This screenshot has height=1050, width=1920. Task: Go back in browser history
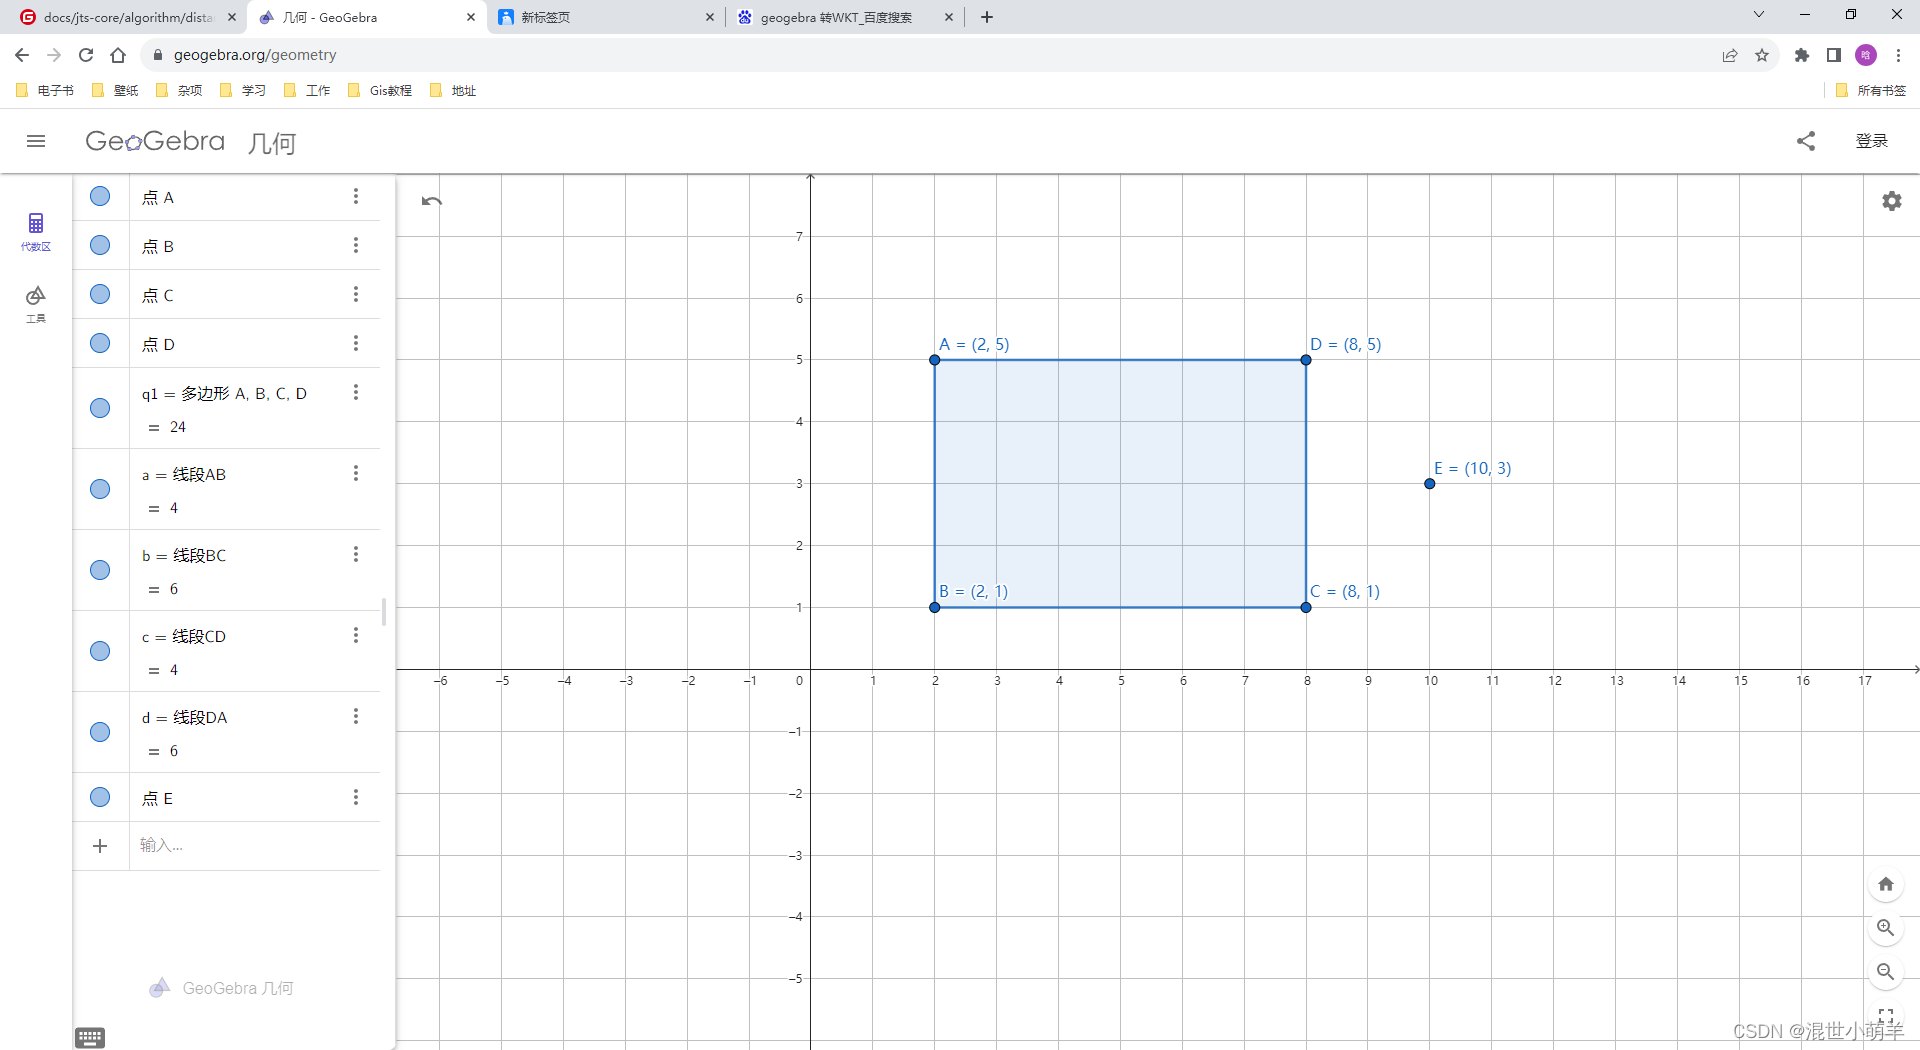click(x=22, y=55)
